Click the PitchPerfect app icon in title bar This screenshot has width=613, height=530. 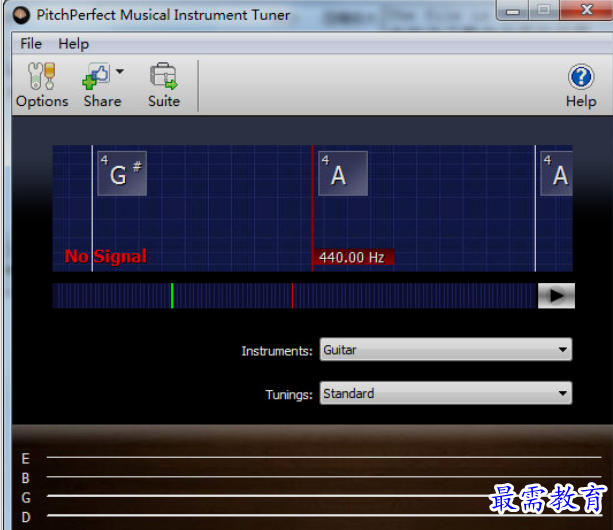[x=21, y=15]
